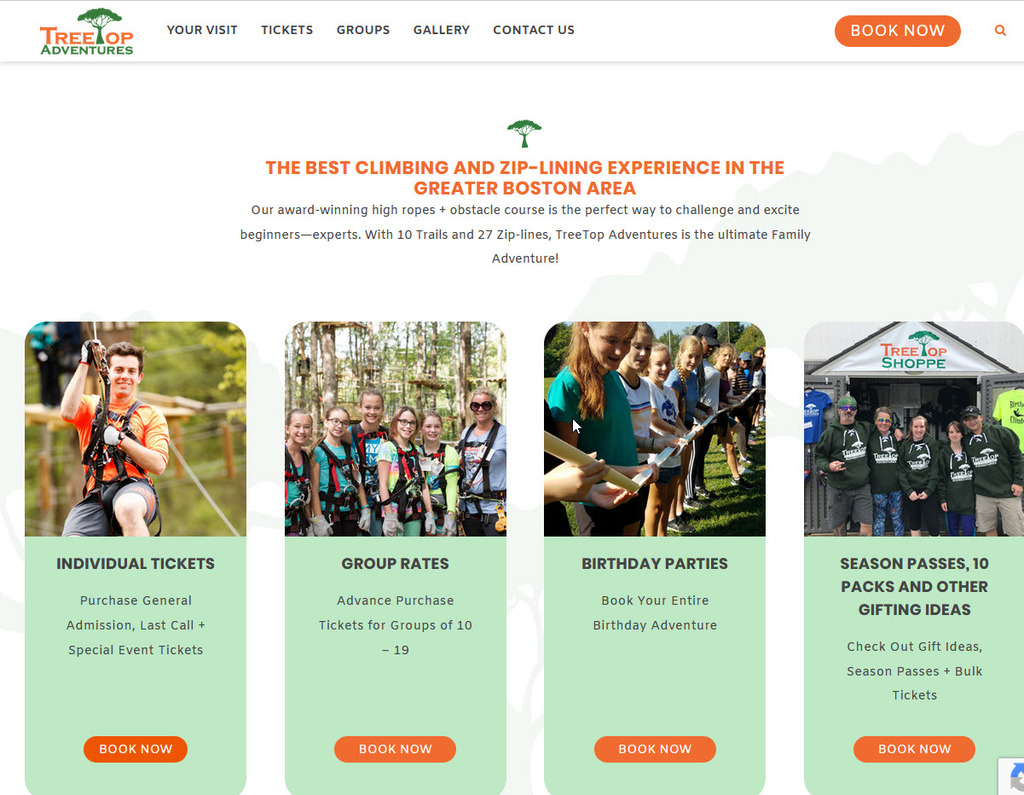Book Now under Birthday Parties
The height and width of the screenshot is (795, 1024).
click(655, 749)
